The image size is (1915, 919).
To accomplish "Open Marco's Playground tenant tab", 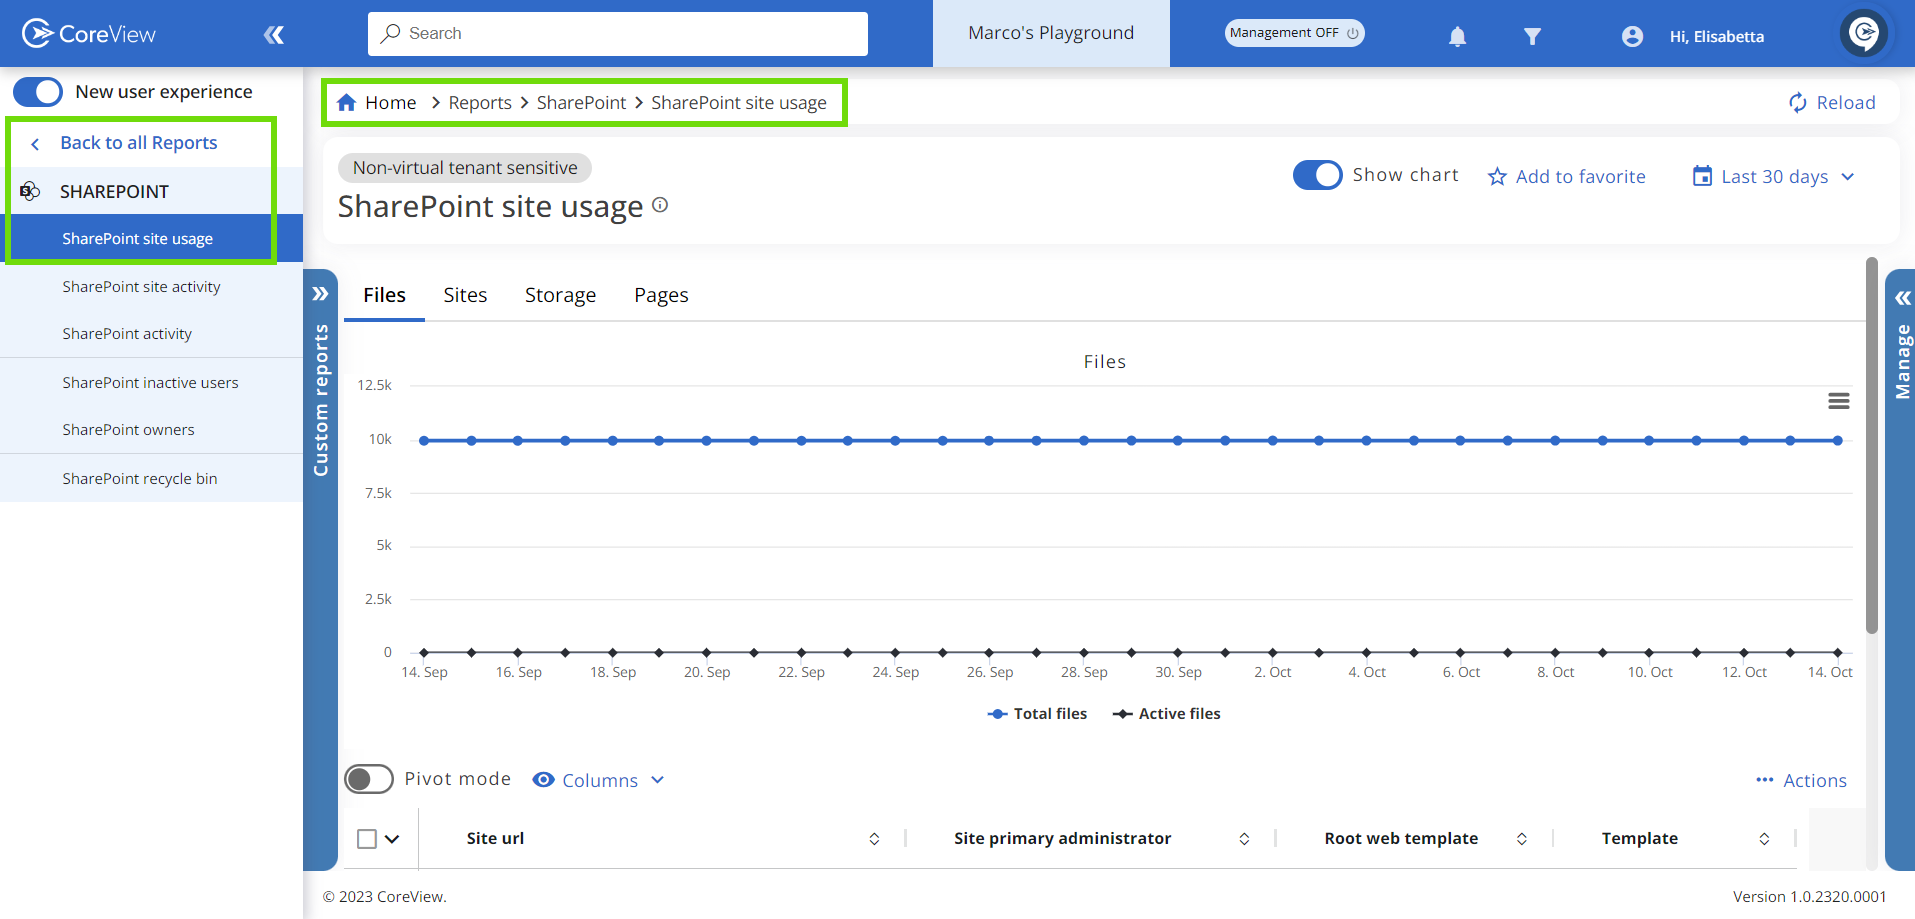I will [1051, 33].
